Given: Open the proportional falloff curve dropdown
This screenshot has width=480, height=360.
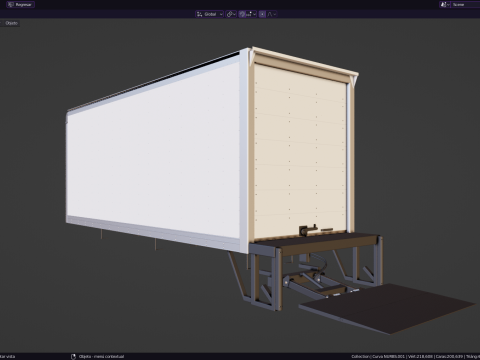Looking at the screenshot, I should tap(272, 14).
